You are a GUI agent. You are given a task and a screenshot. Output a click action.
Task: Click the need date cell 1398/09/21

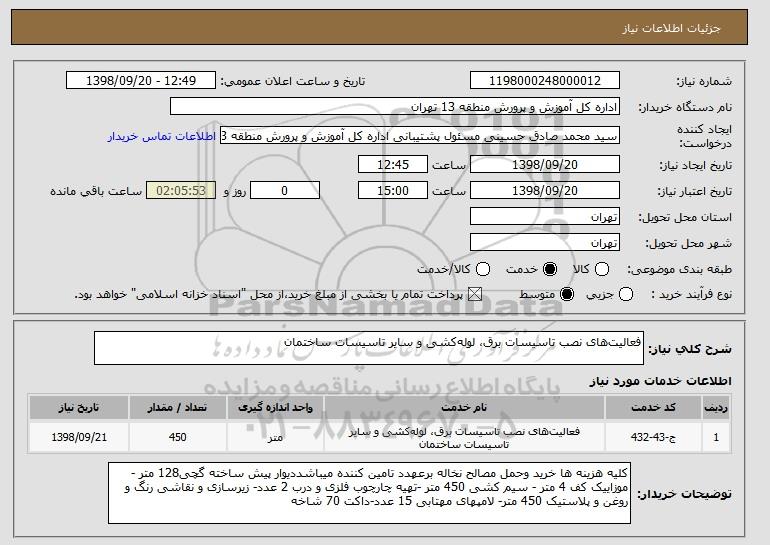[x=79, y=437]
